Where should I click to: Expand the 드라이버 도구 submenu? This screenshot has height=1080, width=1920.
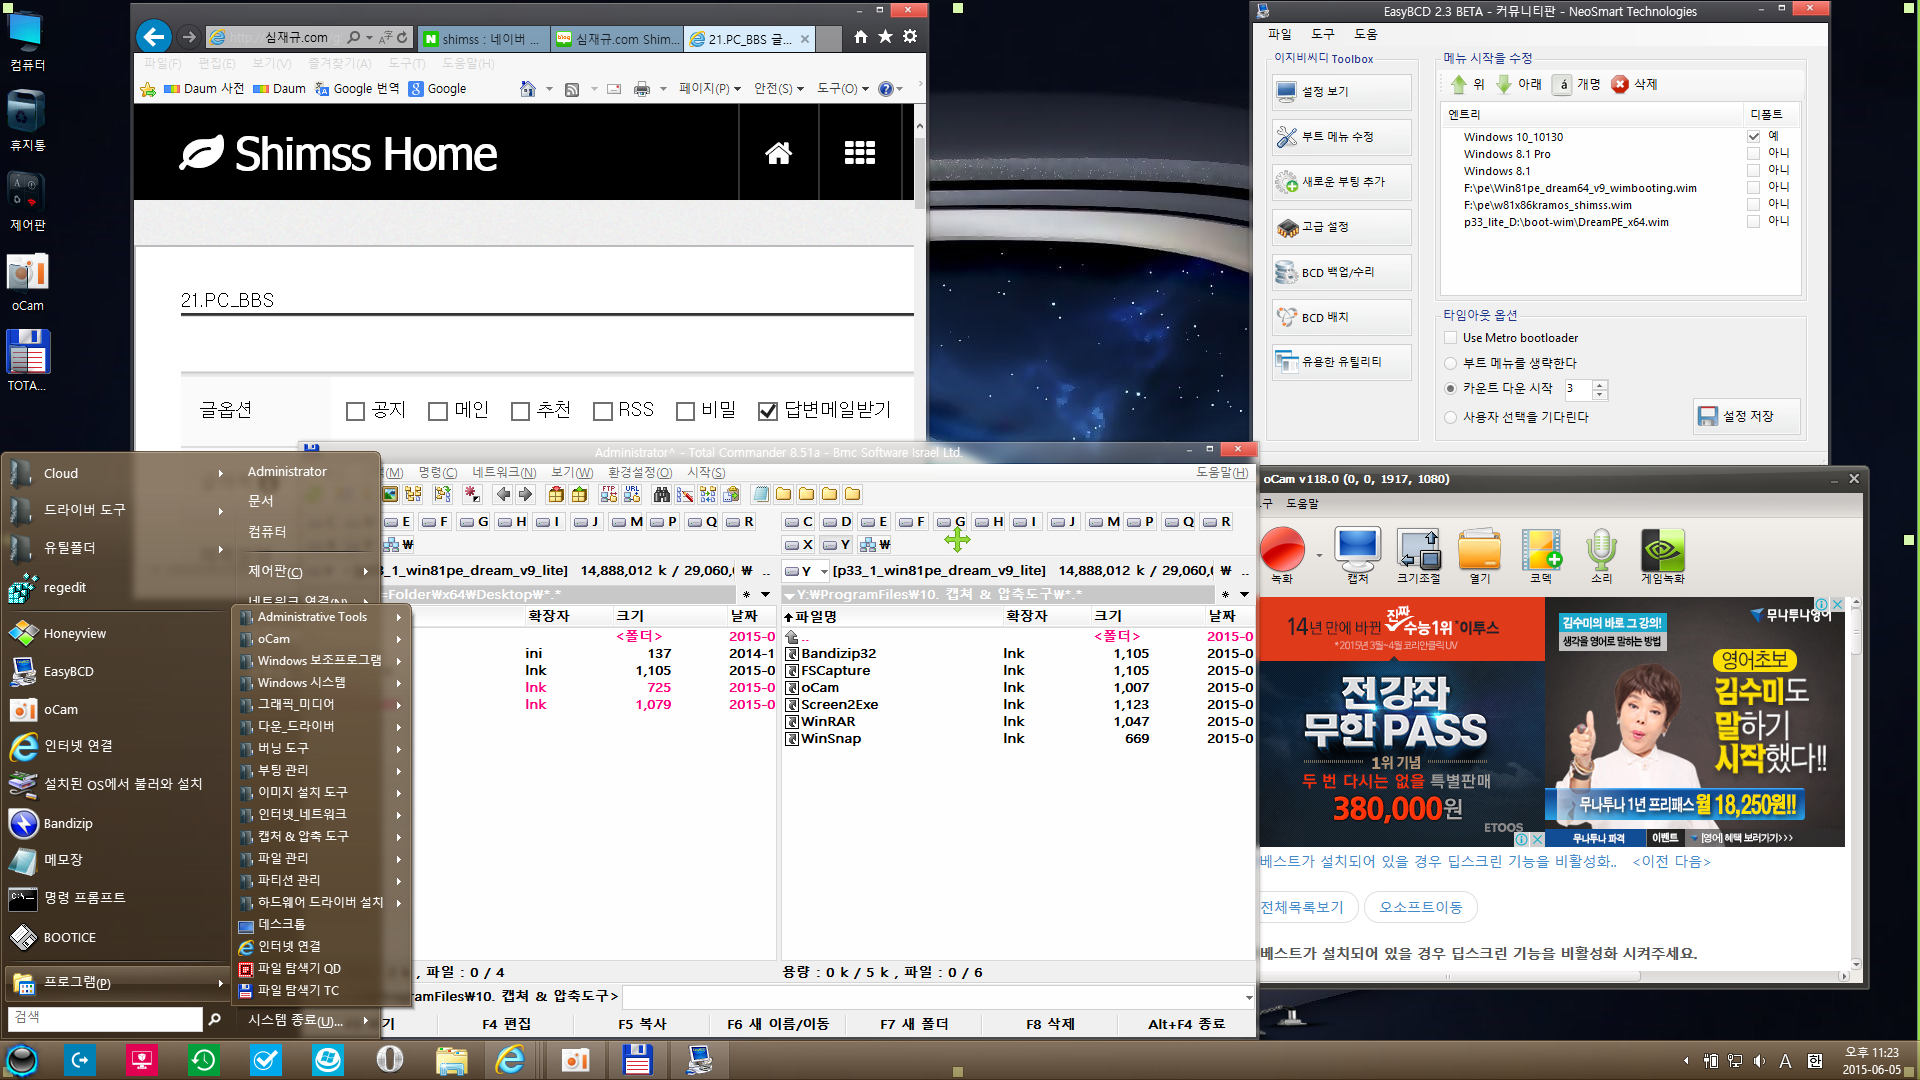coord(116,510)
